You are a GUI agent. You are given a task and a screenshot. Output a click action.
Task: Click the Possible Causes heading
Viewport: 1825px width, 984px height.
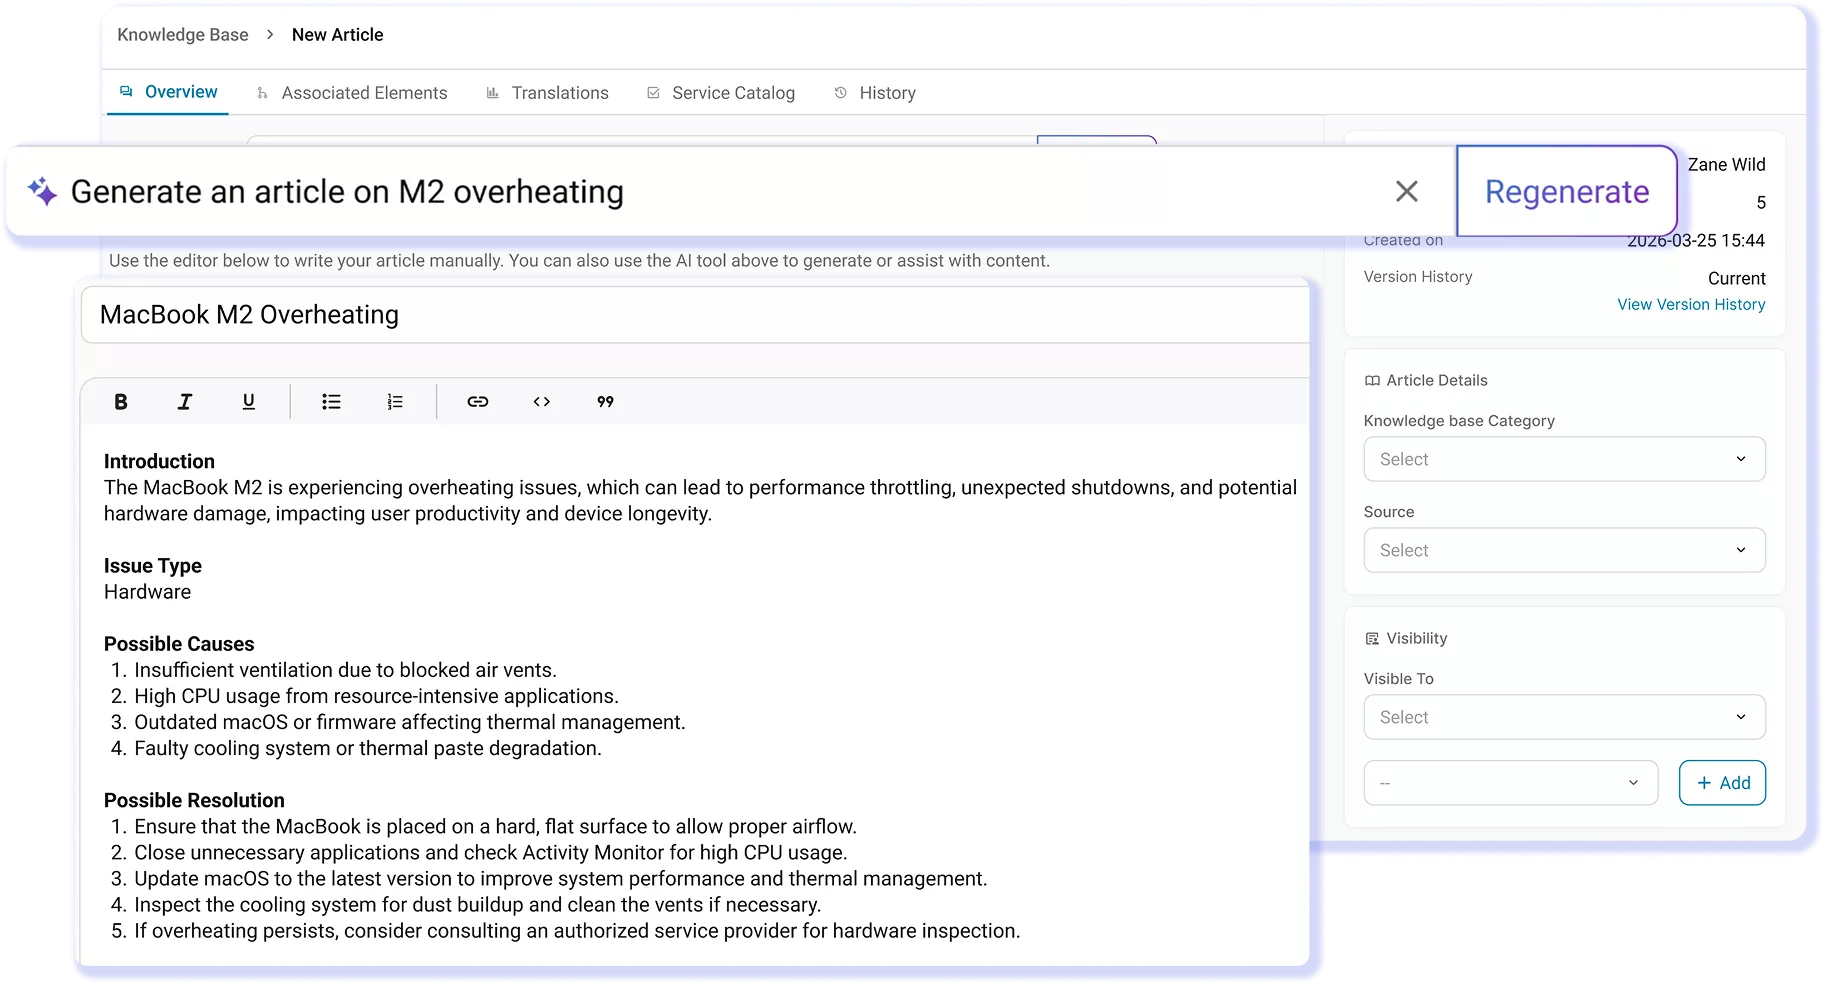click(179, 644)
